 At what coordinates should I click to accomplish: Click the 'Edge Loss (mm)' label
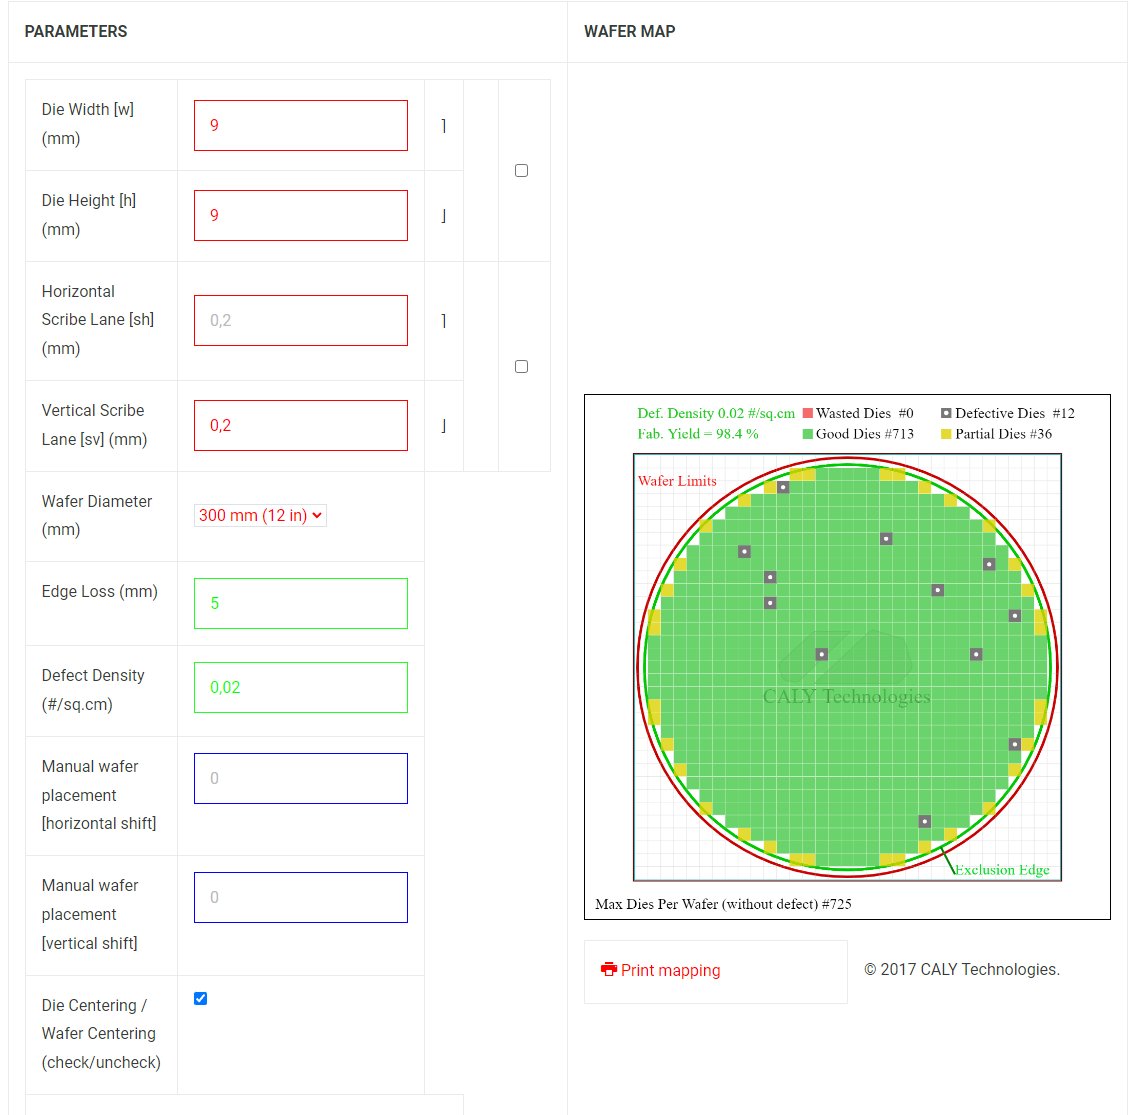[x=100, y=591]
